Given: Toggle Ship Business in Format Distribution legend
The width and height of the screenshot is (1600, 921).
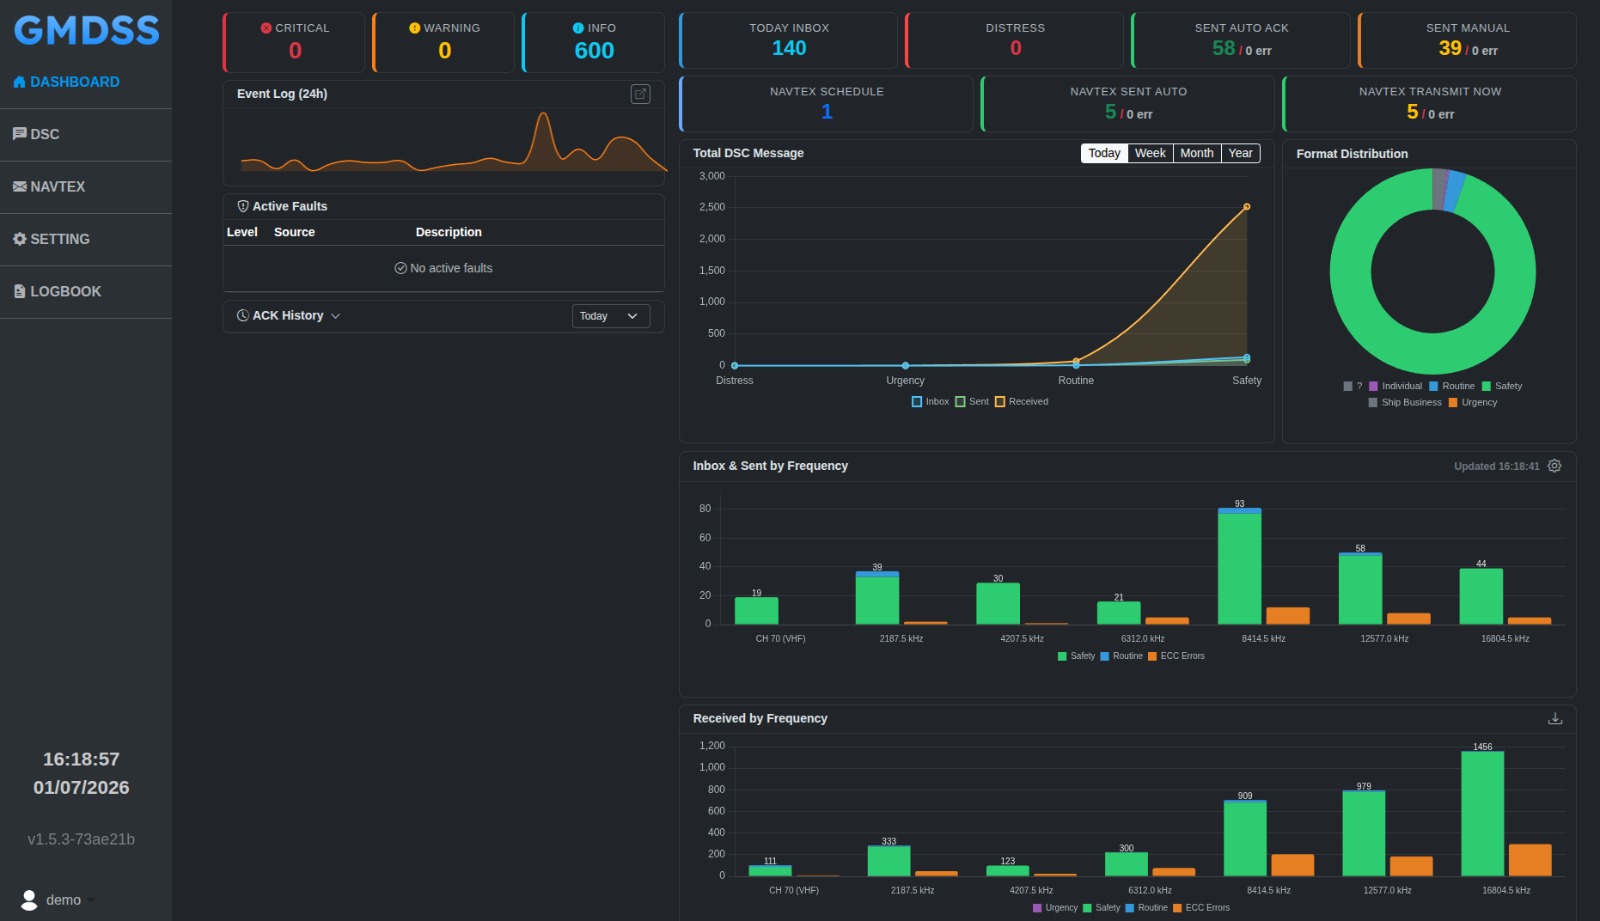Looking at the screenshot, I should click(x=1405, y=403).
